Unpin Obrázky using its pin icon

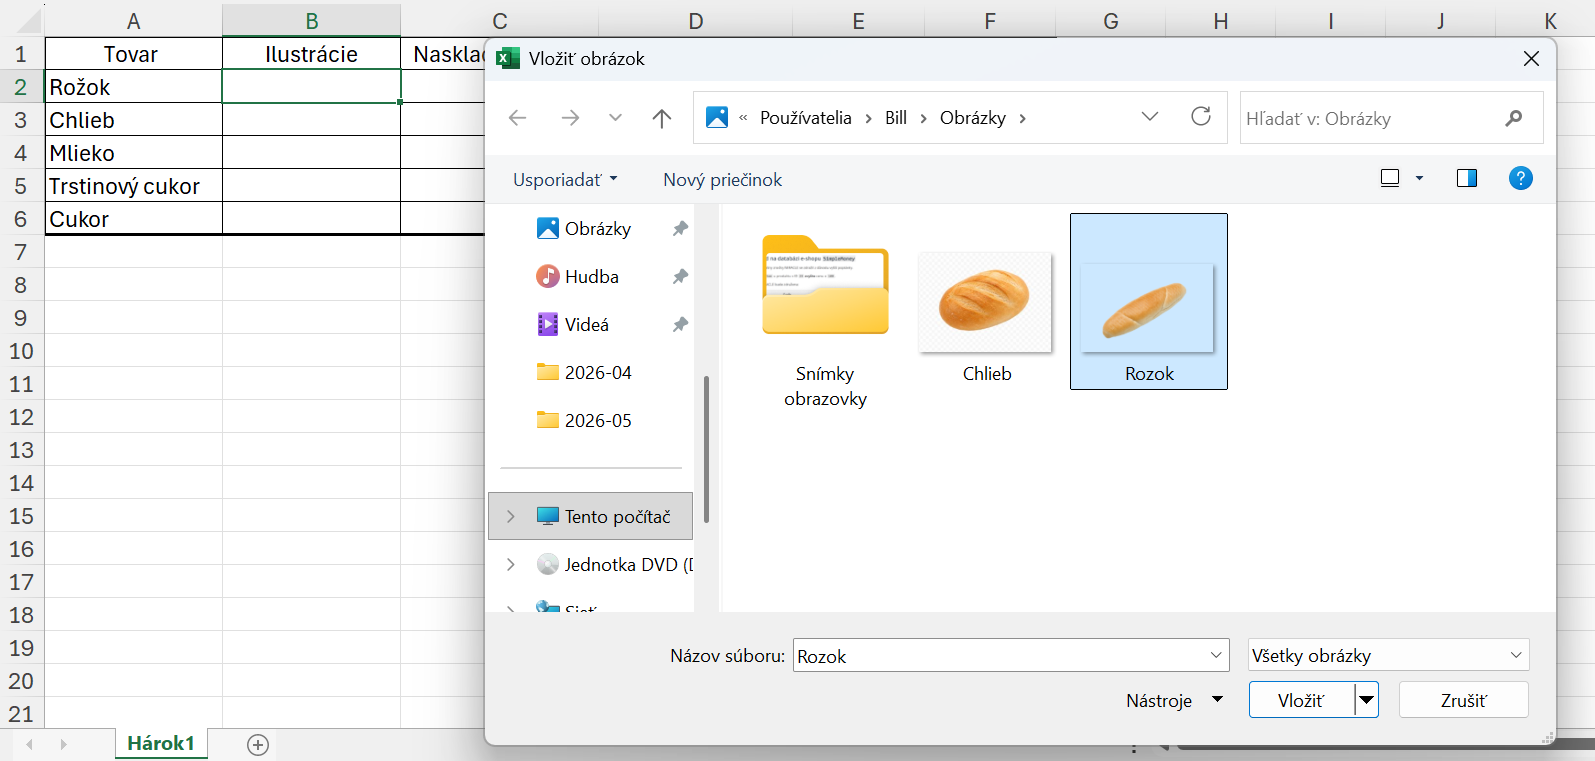(680, 229)
